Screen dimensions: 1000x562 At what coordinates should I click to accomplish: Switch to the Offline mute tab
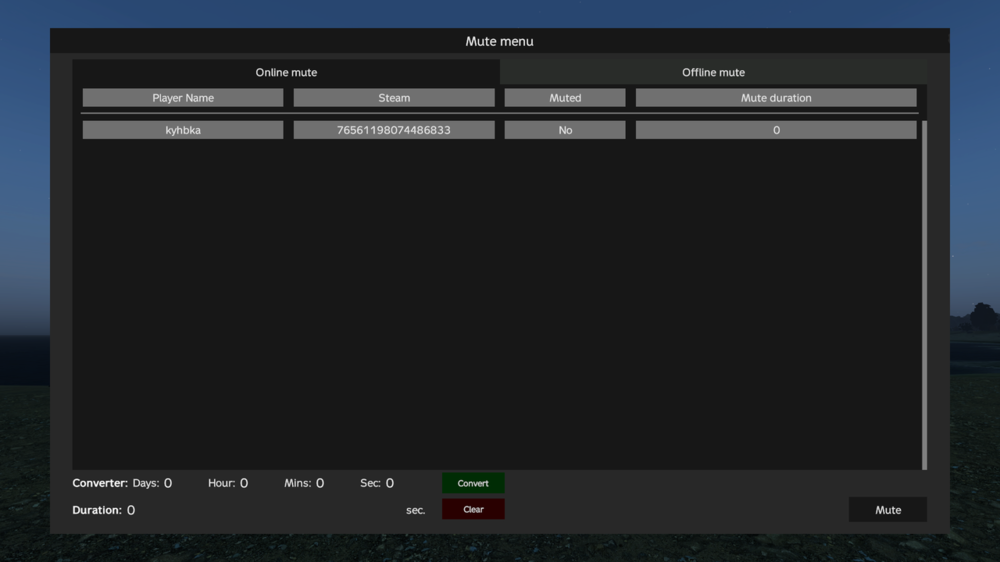click(x=713, y=72)
